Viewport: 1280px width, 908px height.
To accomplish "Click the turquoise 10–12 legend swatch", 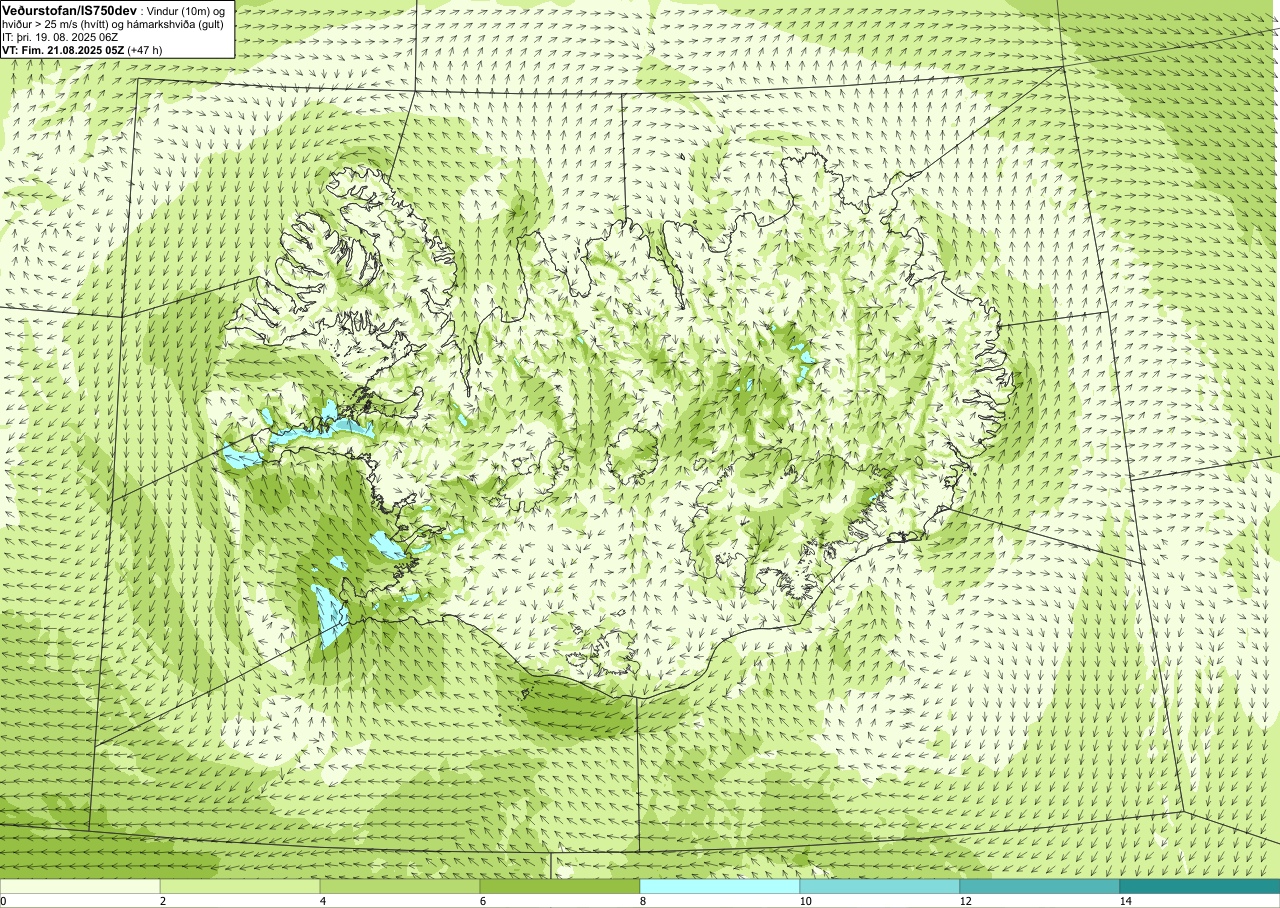I will [880, 886].
